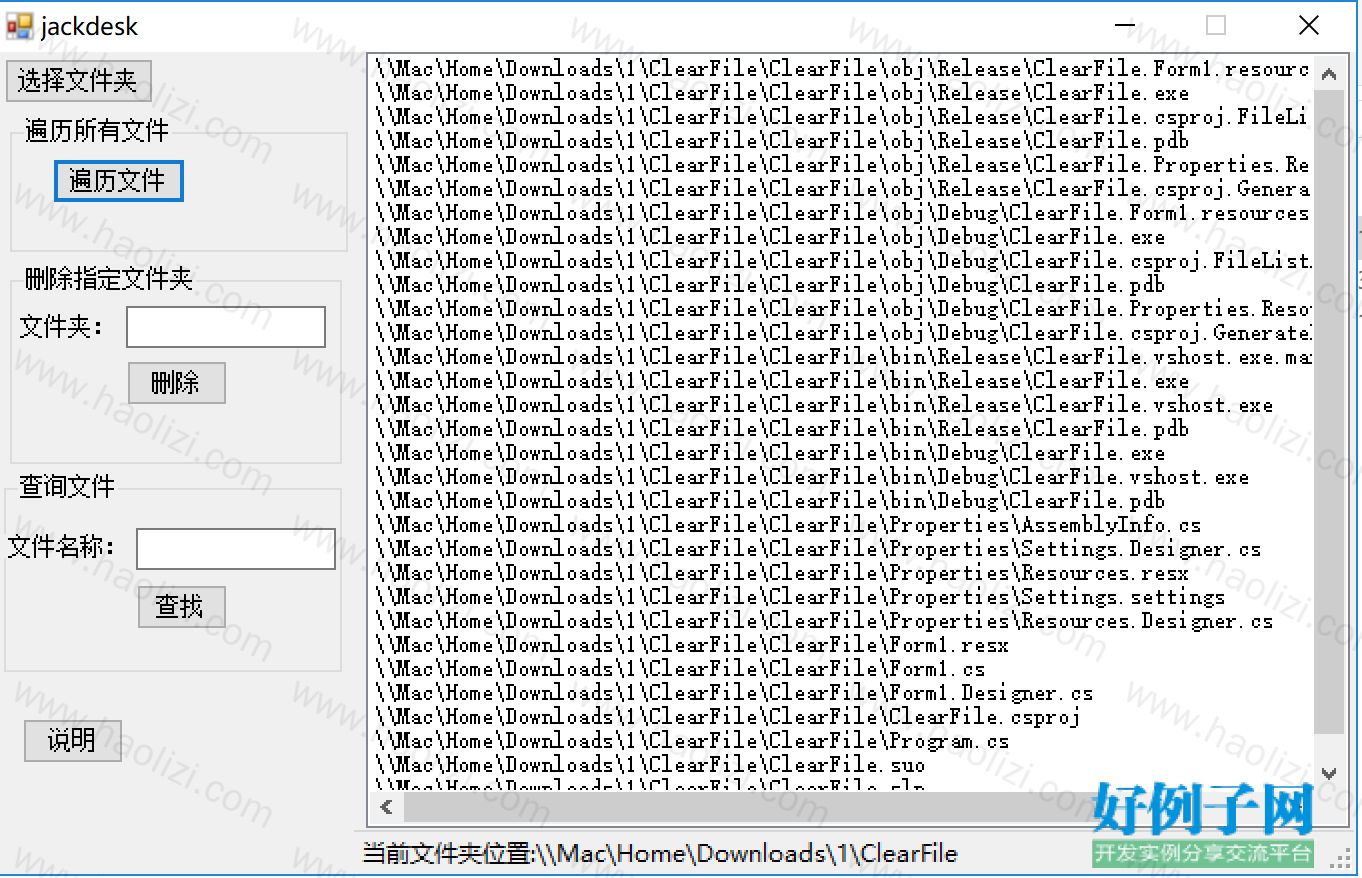Click the 遍历文件 button
Image resolution: width=1362 pixels, height=878 pixels.
coord(118,181)
